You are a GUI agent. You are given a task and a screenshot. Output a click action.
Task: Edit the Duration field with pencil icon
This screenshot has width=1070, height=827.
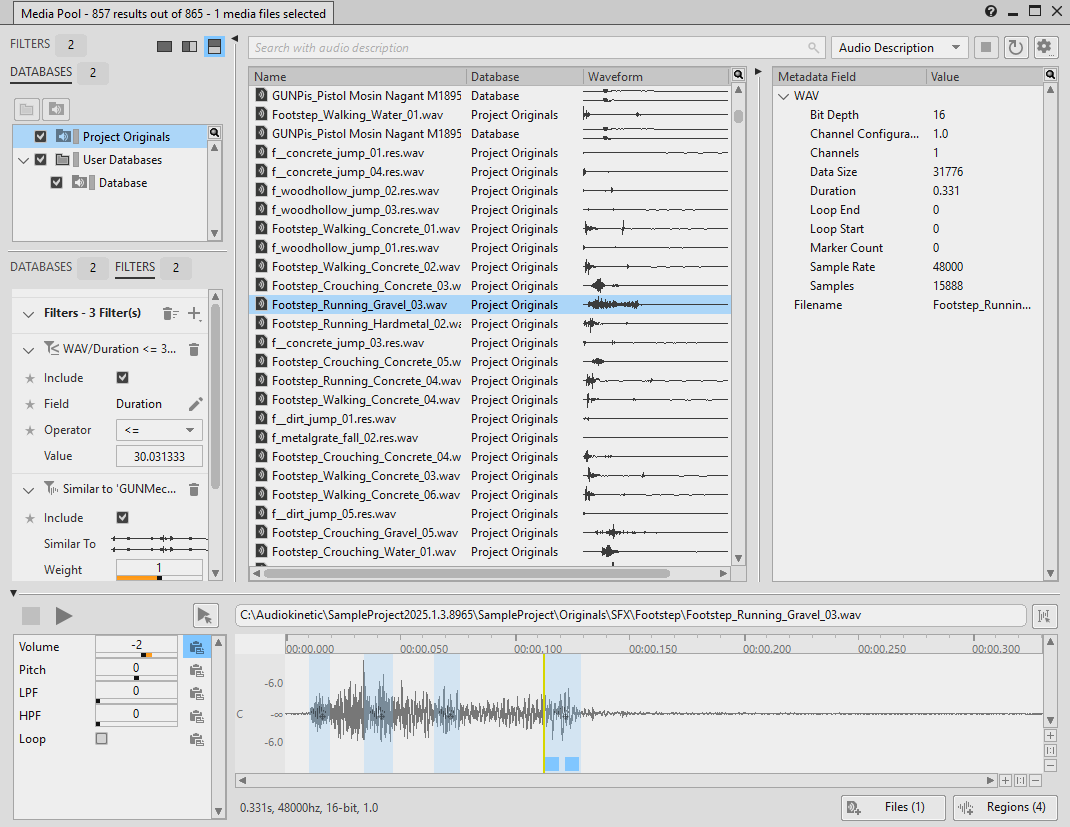click(195, 404)
